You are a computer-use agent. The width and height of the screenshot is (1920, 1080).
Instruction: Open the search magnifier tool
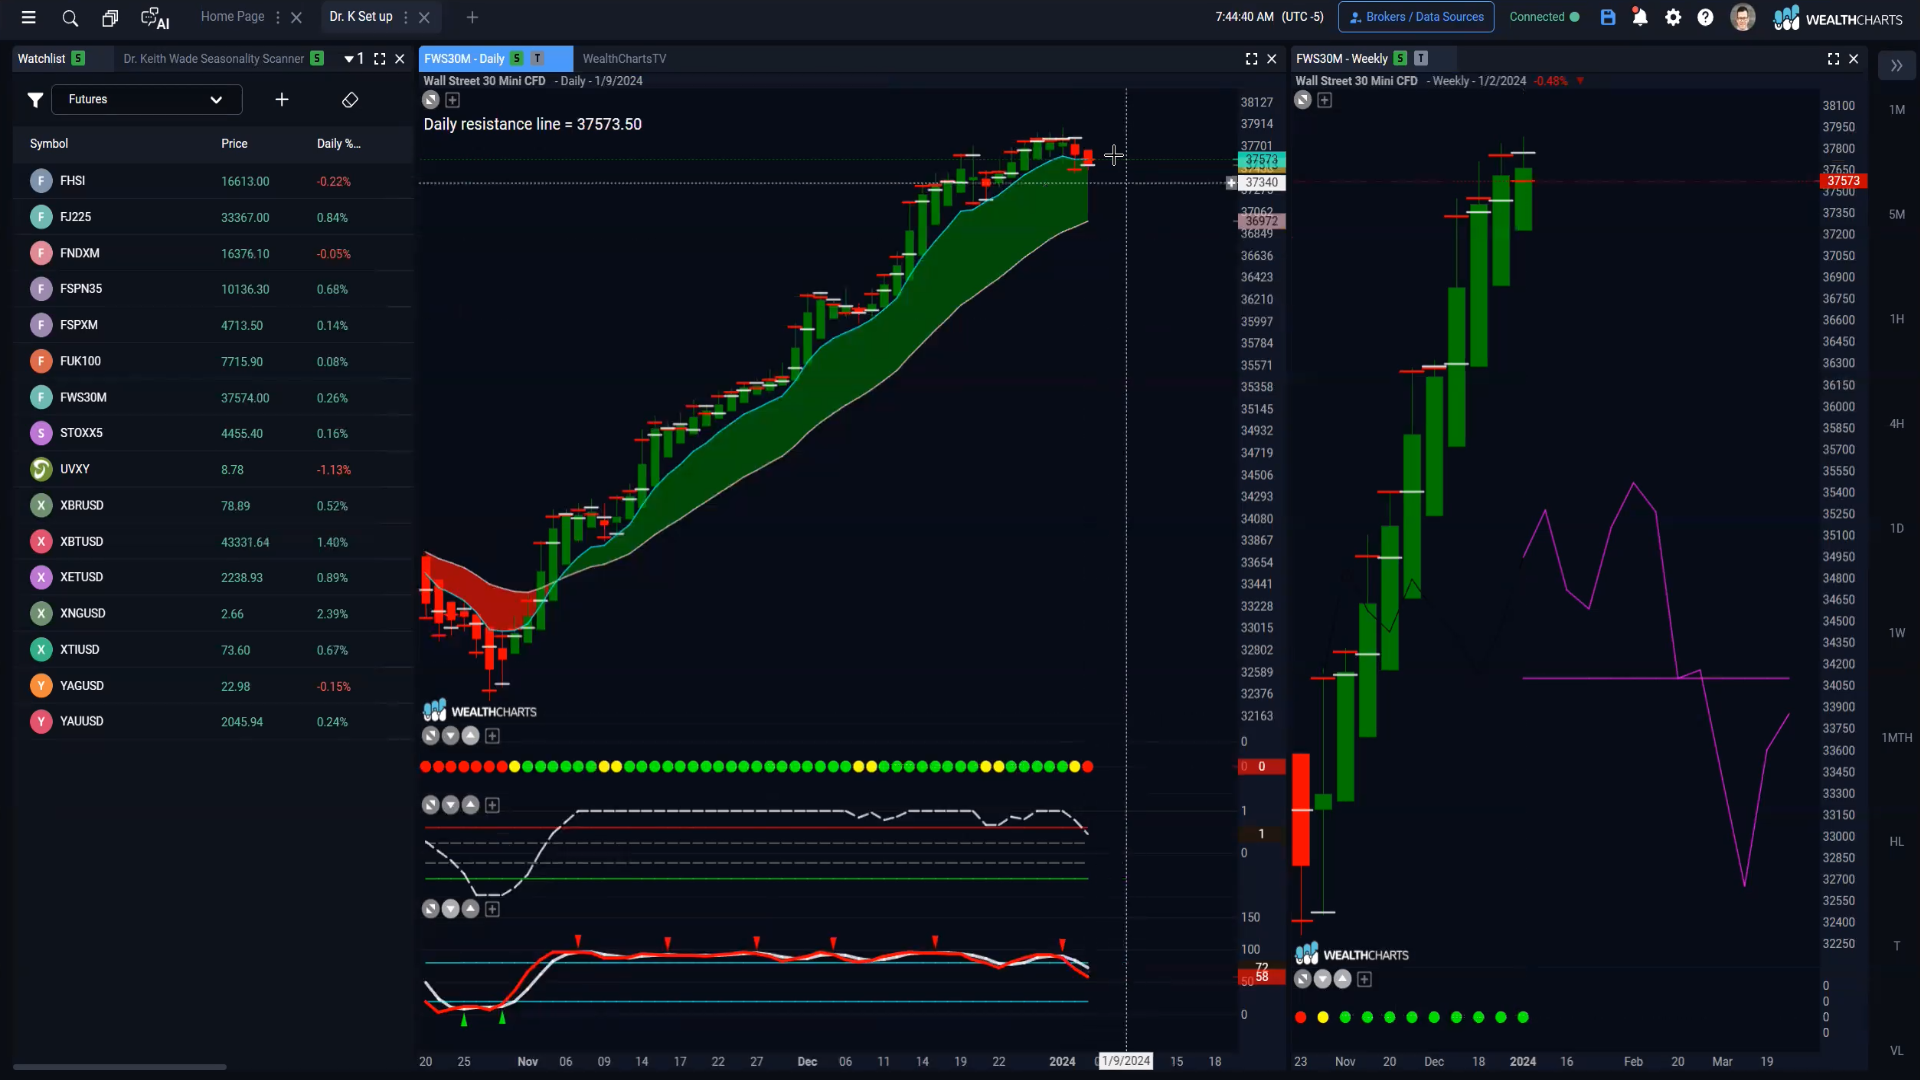click(x=70, y=17)
